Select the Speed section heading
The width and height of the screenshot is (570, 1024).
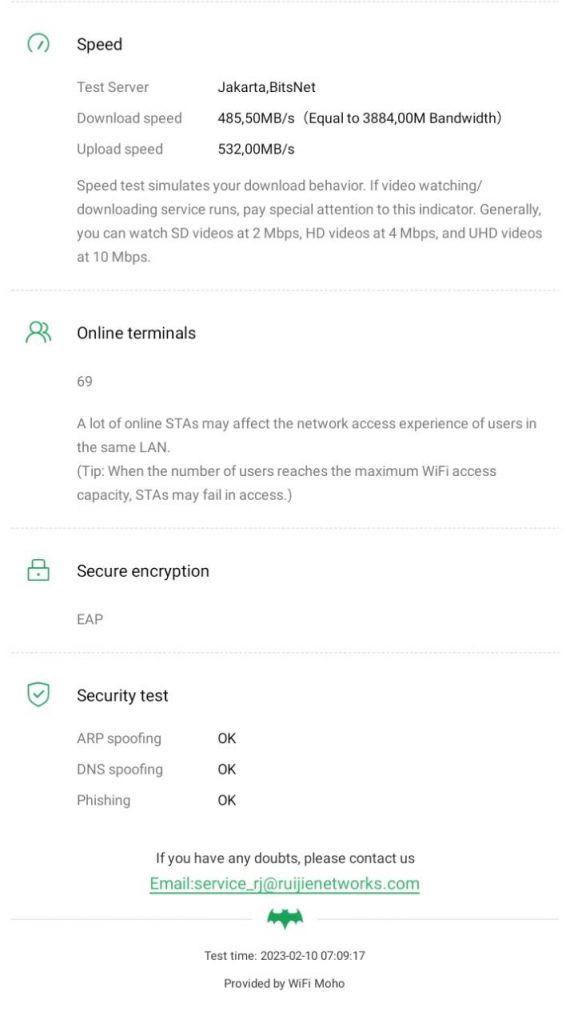[99, 44]
